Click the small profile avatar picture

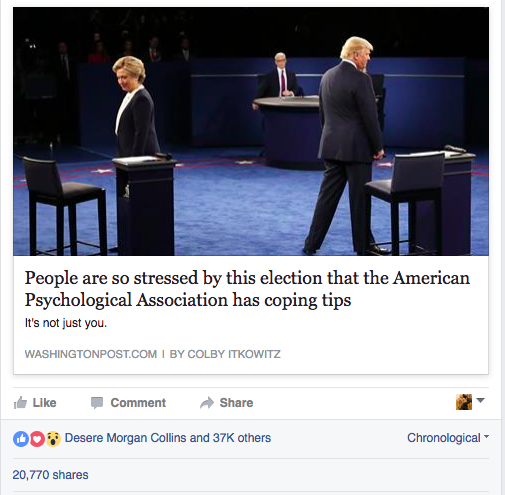click(464, 402)
